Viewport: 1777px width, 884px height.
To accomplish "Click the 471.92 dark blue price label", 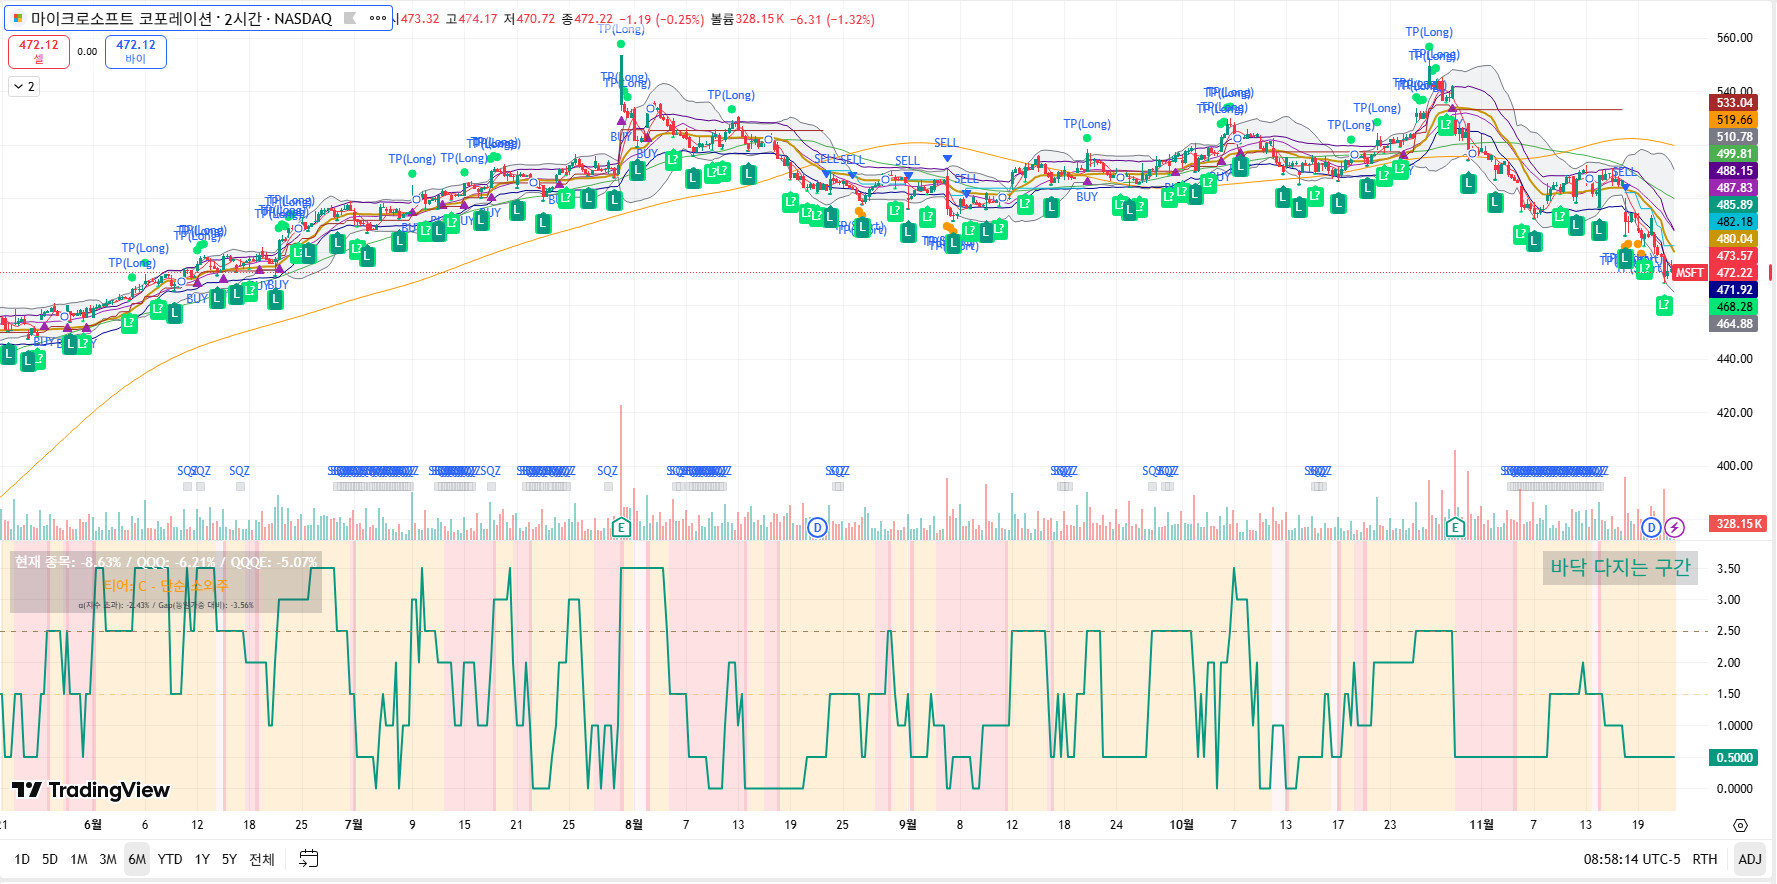I will click(x=1734, y=290).
